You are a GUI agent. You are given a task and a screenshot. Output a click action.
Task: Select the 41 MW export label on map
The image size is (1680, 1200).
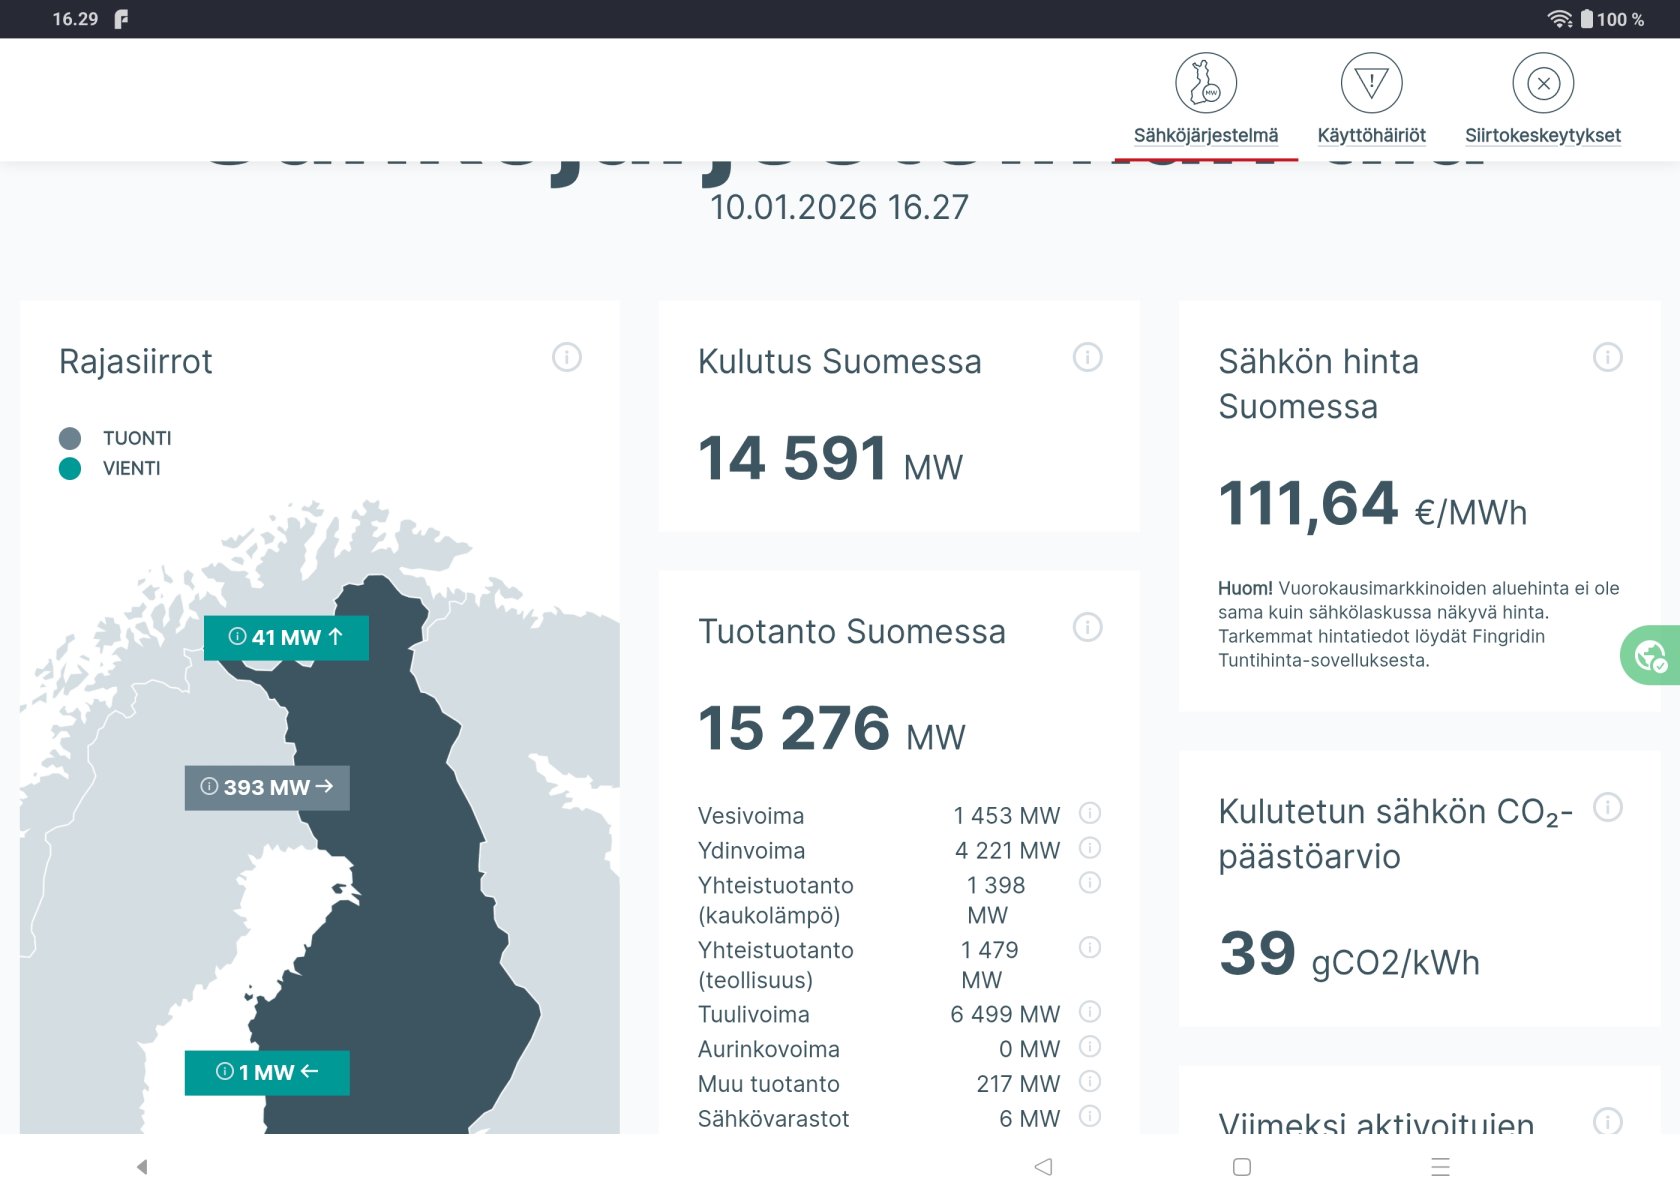pos(286,638)
